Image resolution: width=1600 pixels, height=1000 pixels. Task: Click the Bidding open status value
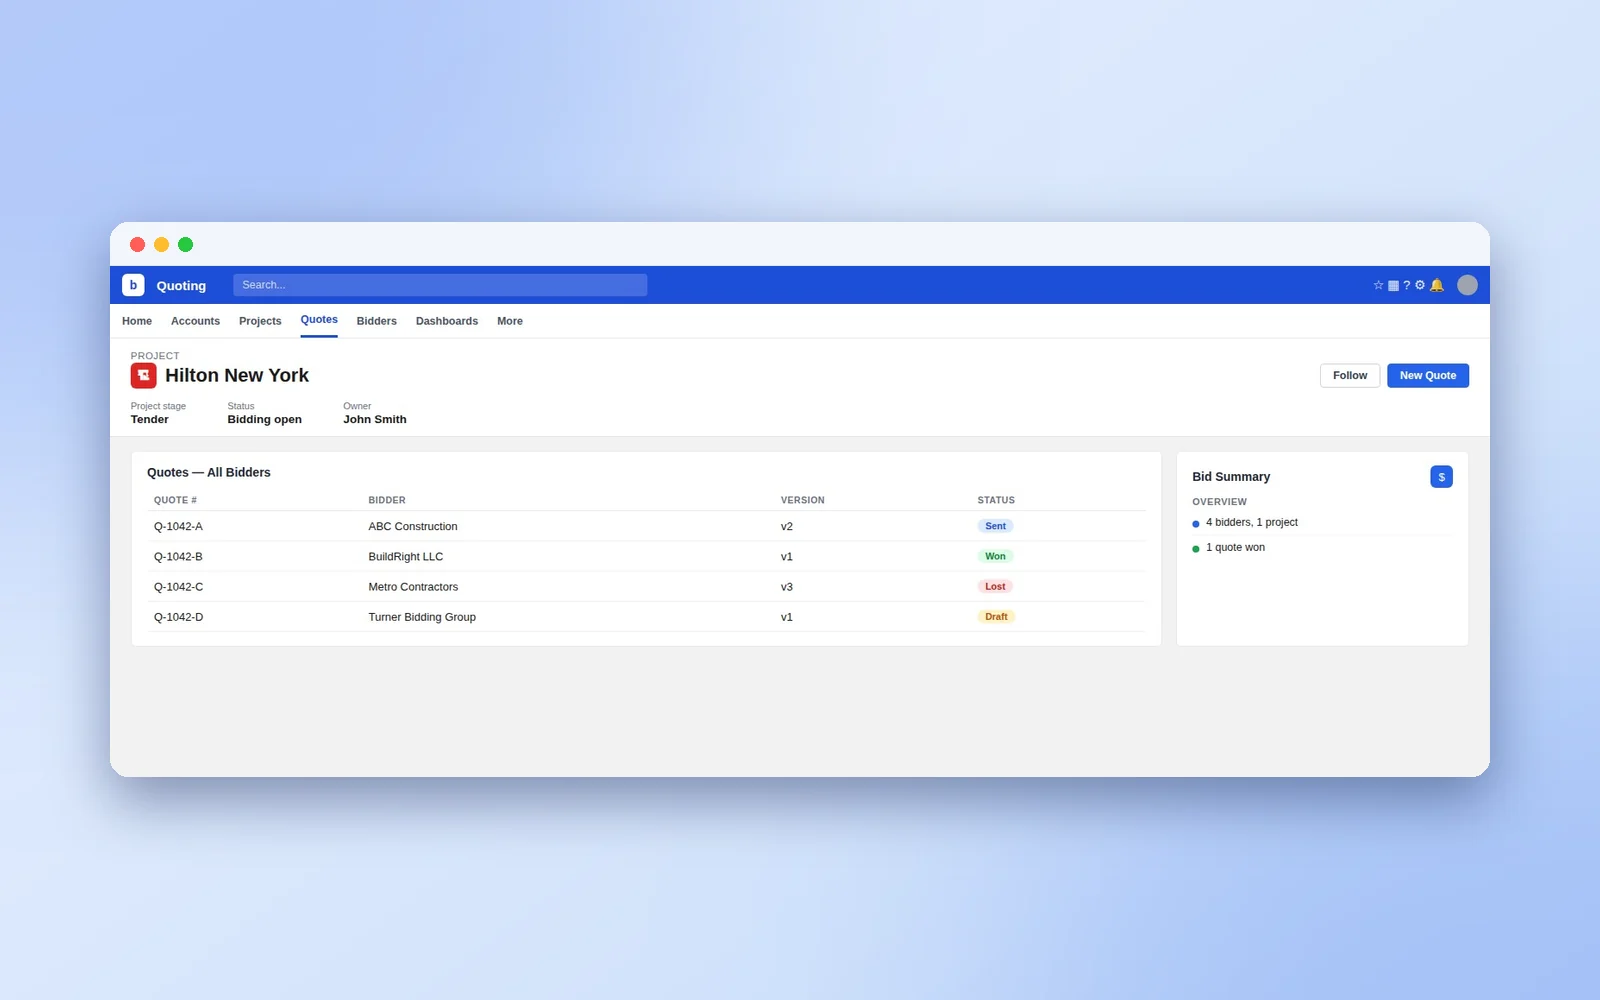coord(264,420)
